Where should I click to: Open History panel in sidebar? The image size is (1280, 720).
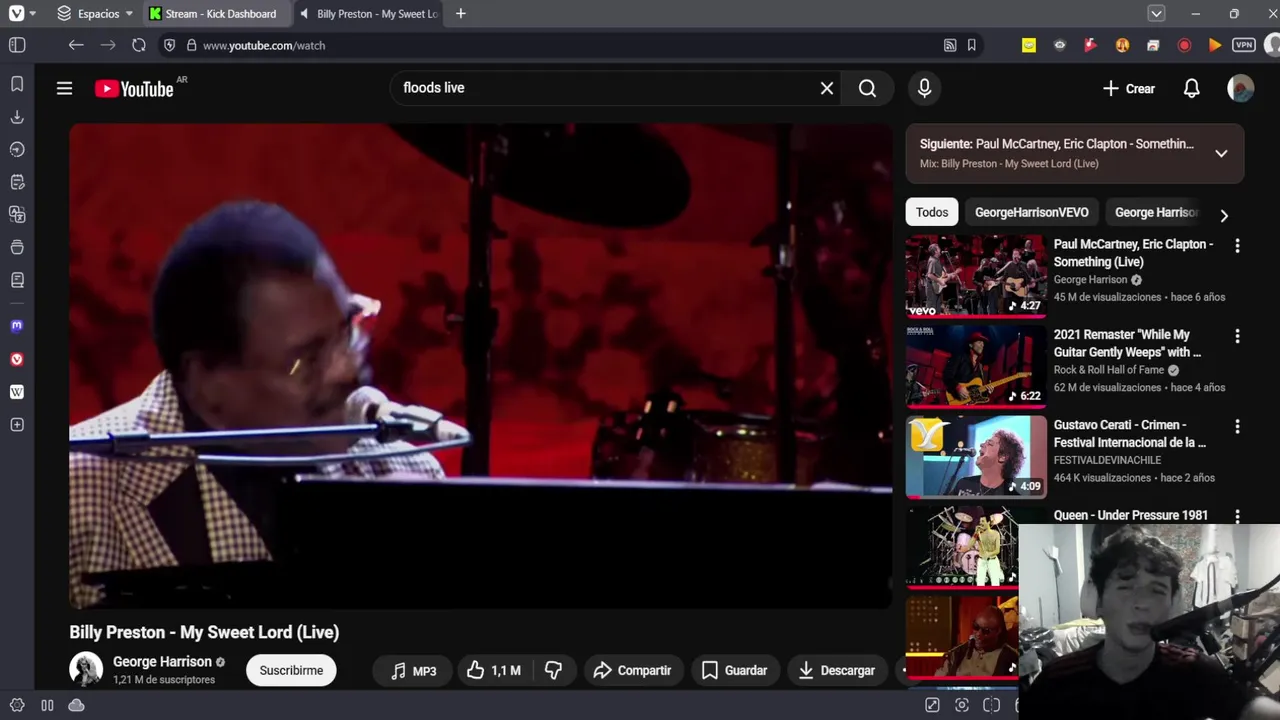17,149
